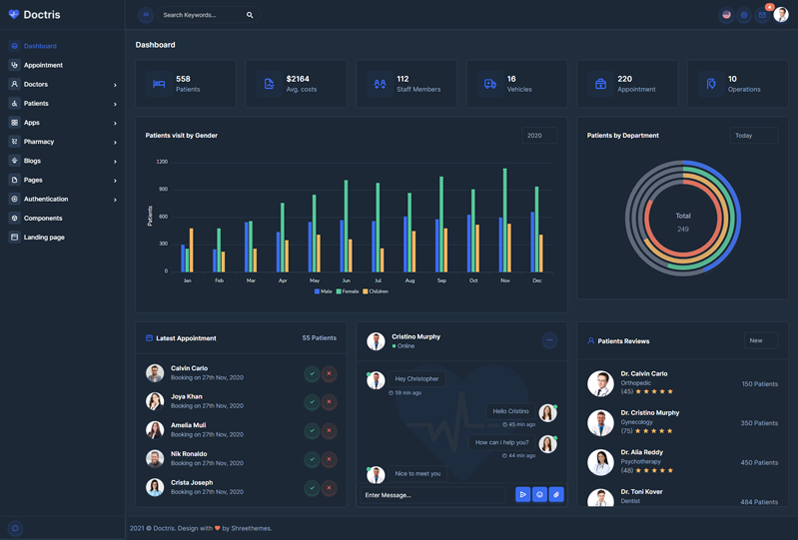Open the mail inbox icon with badge

[x=762, y=15]
